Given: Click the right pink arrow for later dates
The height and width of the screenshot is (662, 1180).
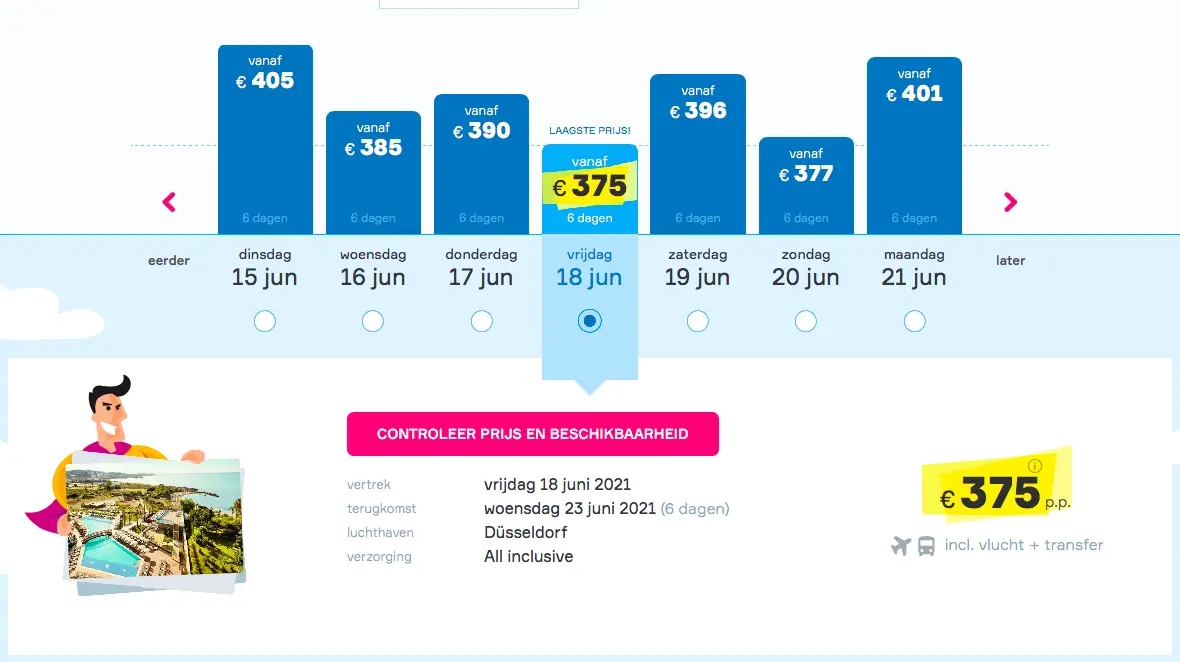Looking at the screenshot, I should pyautogui.click(x=1010, y=202).
